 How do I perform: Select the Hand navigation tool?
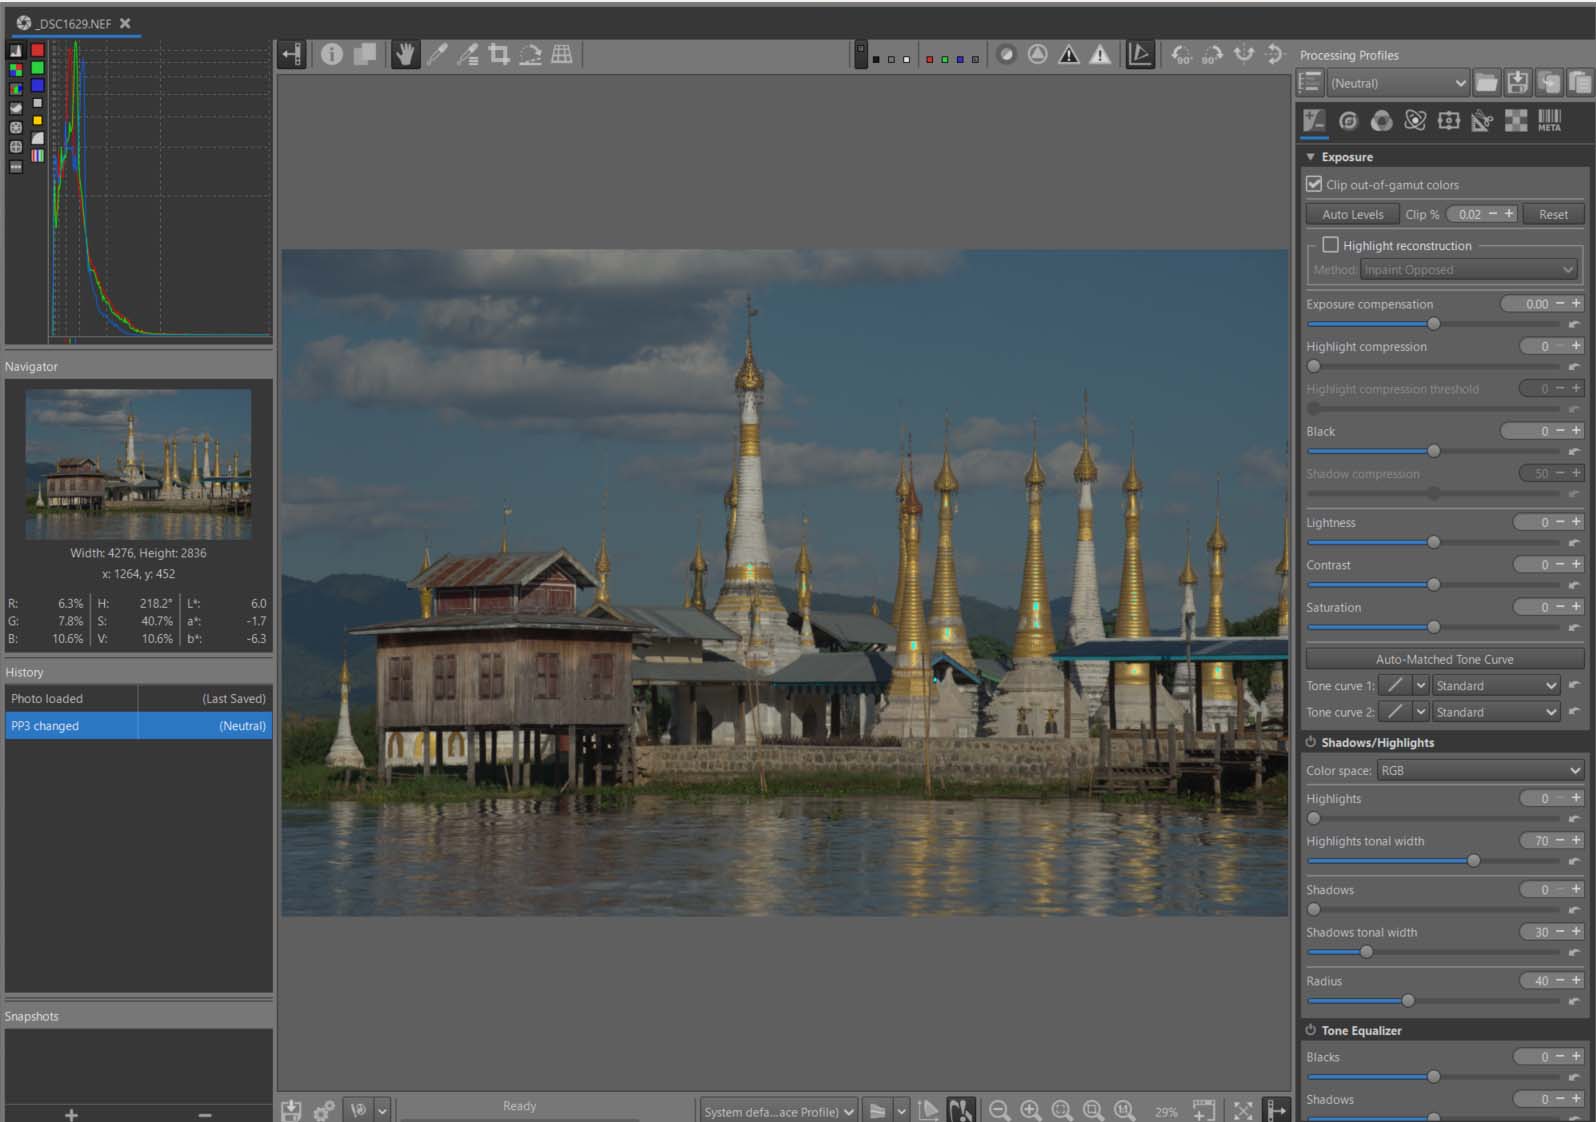[404, 55]
